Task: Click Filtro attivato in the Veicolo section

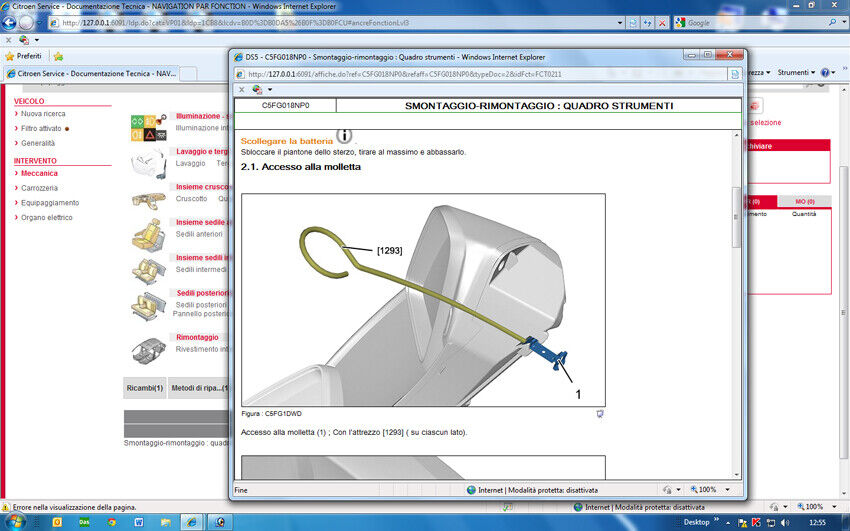Action: click(x=41, y=128)
